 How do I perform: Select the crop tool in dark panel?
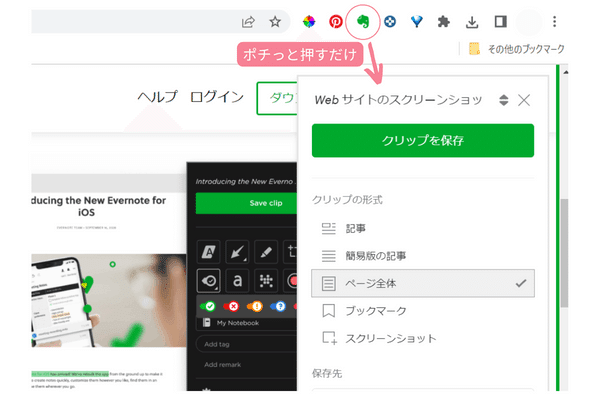pyautogui.click(x=290, y=252)
